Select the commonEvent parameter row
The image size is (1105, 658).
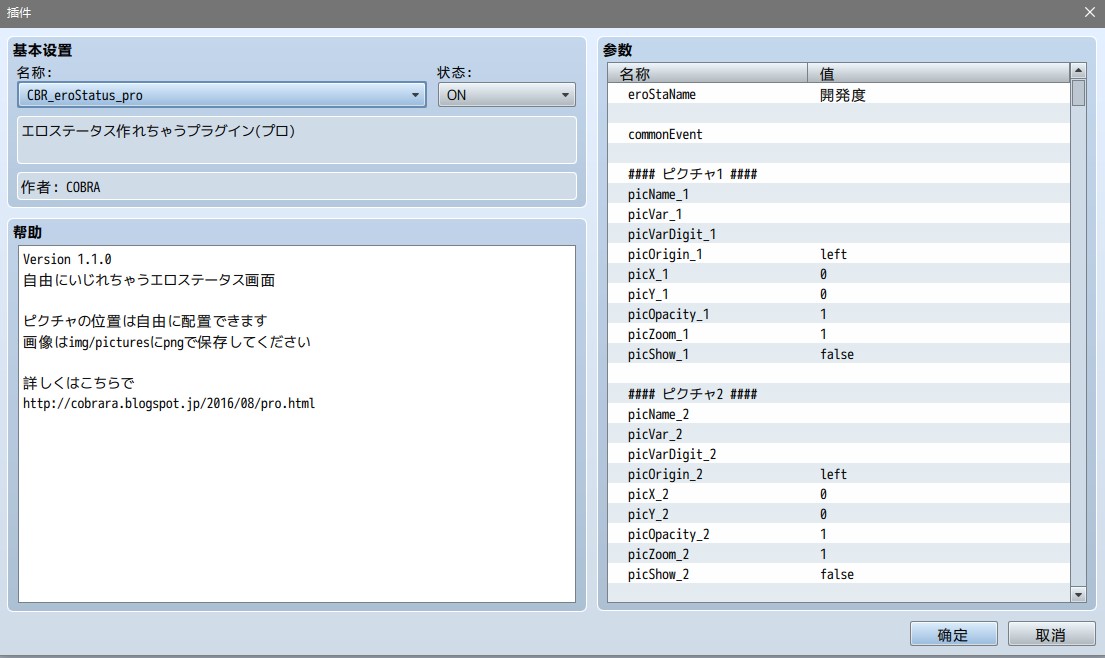coord(839,134)
